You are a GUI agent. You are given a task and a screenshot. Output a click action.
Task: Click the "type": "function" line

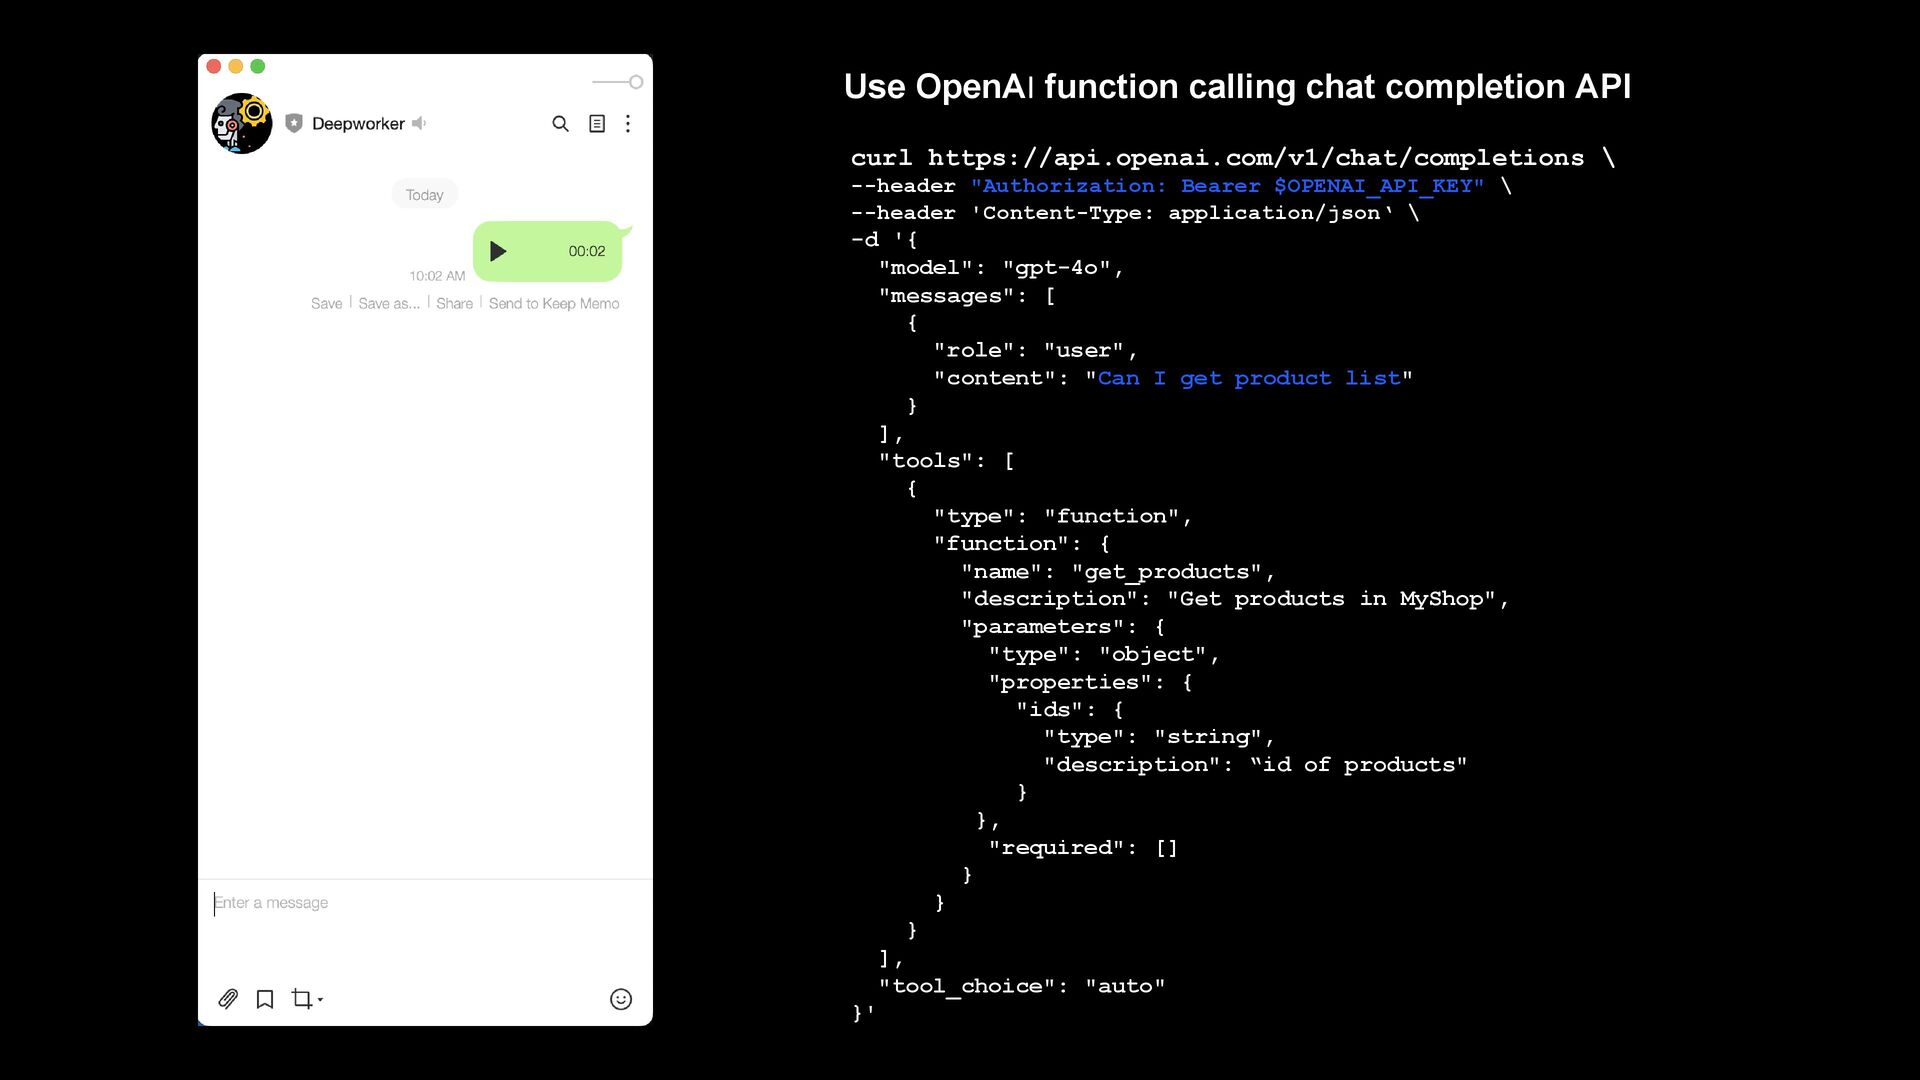[1063, 517]
